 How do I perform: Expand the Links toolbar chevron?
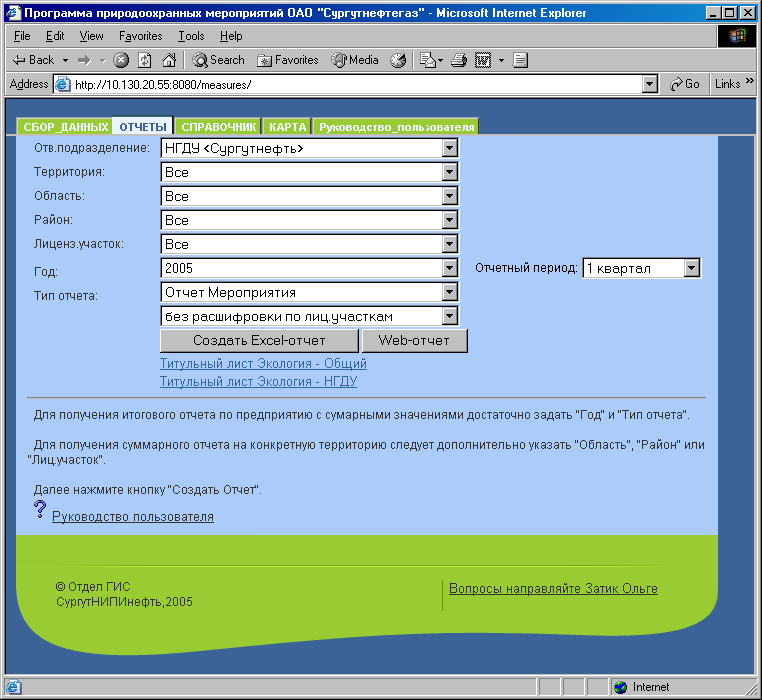[750, 81]
